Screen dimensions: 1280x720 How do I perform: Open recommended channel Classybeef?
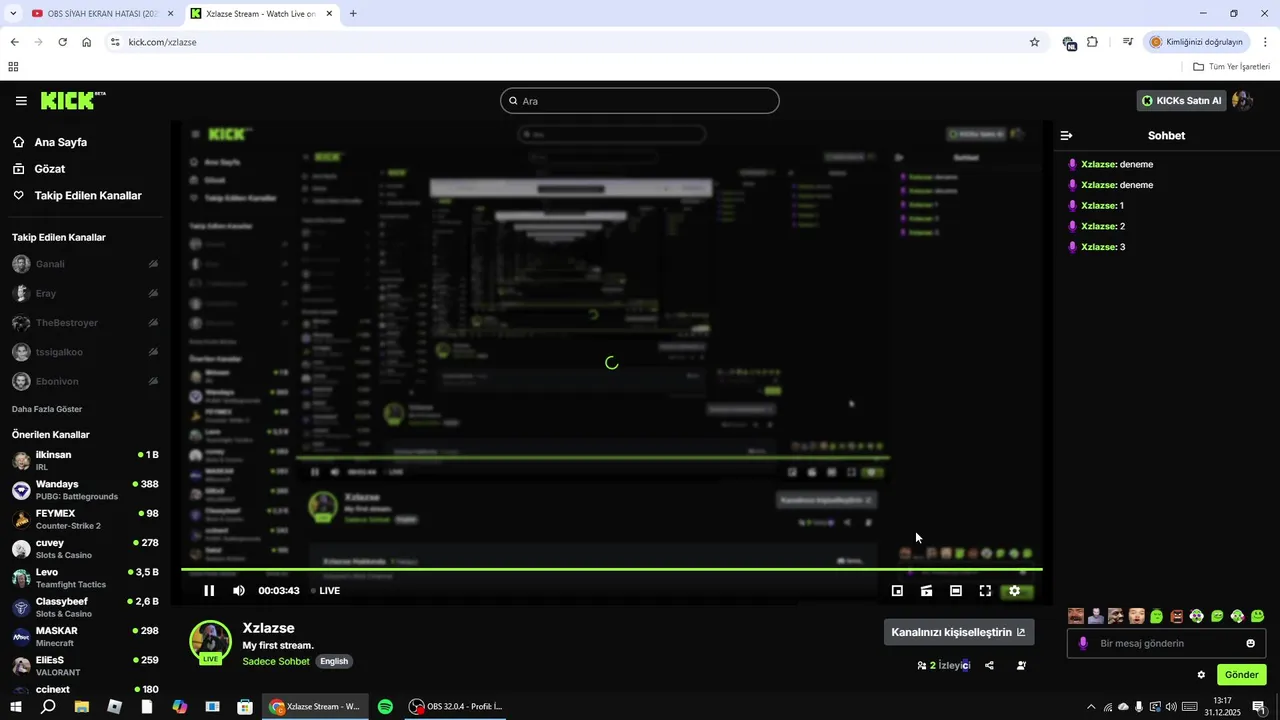coord(85,607)
